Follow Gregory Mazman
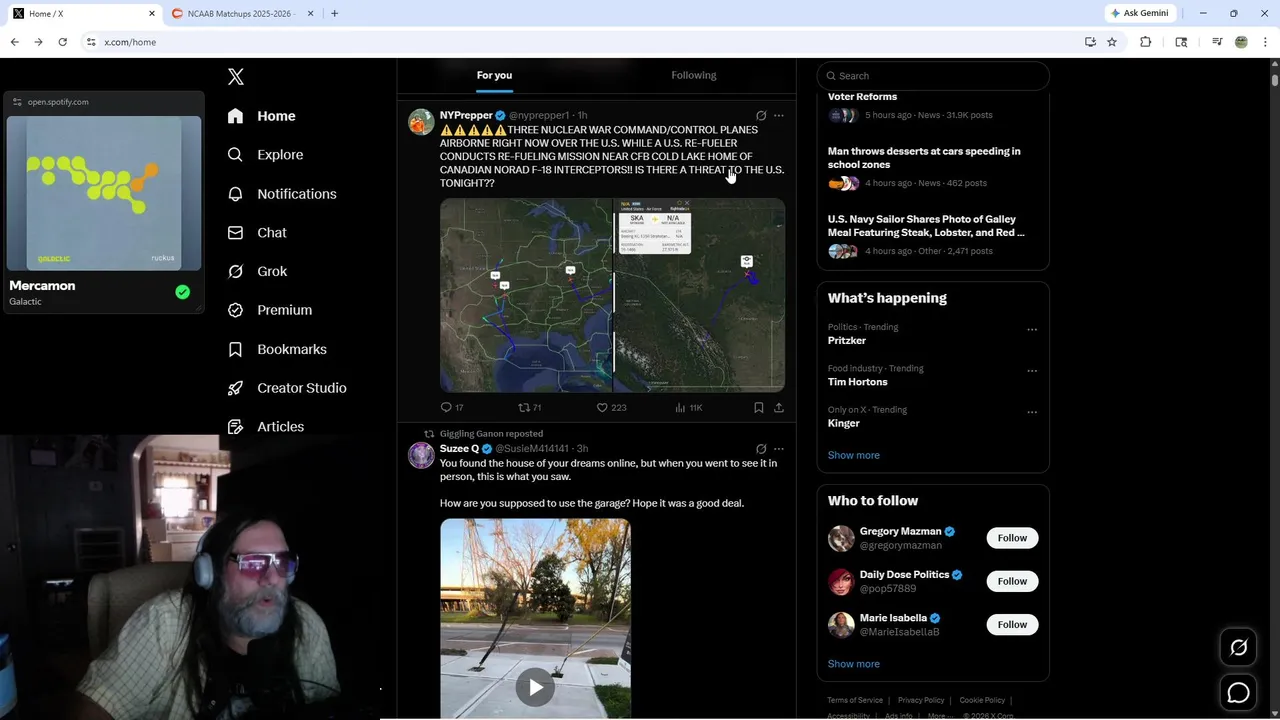The image size is (1280, 720). point(1012,538)
